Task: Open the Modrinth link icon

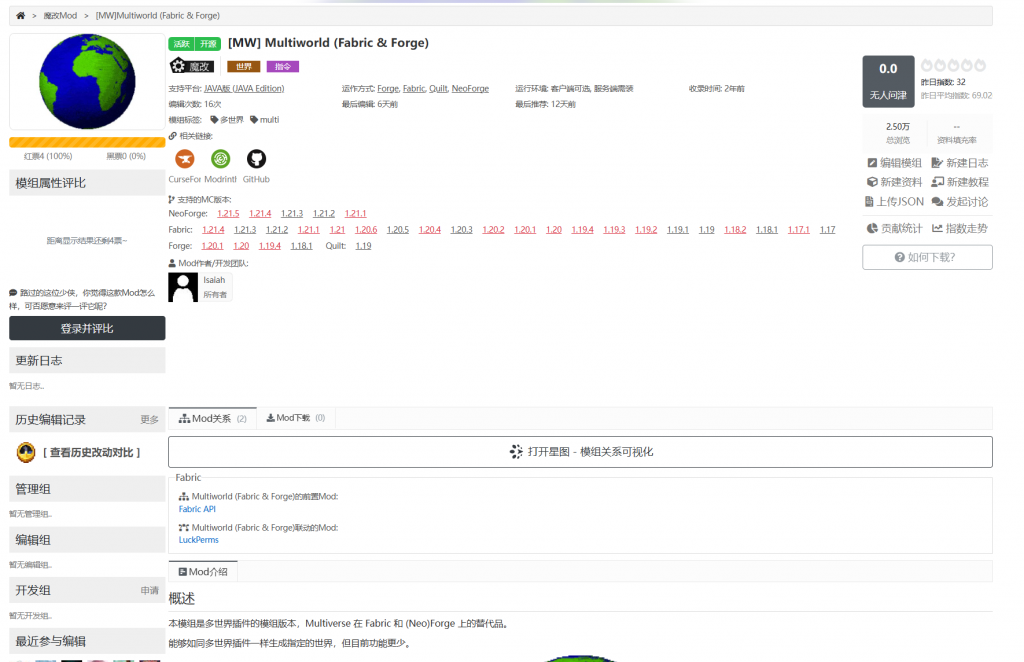Action: pos(221,159)
